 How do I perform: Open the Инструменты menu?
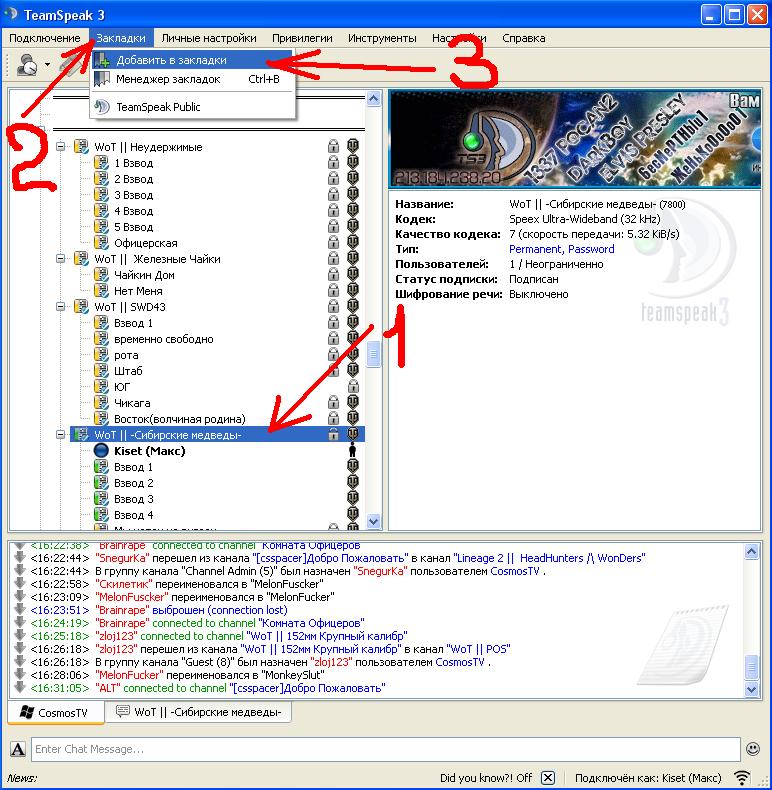click(x=382, y=38)
